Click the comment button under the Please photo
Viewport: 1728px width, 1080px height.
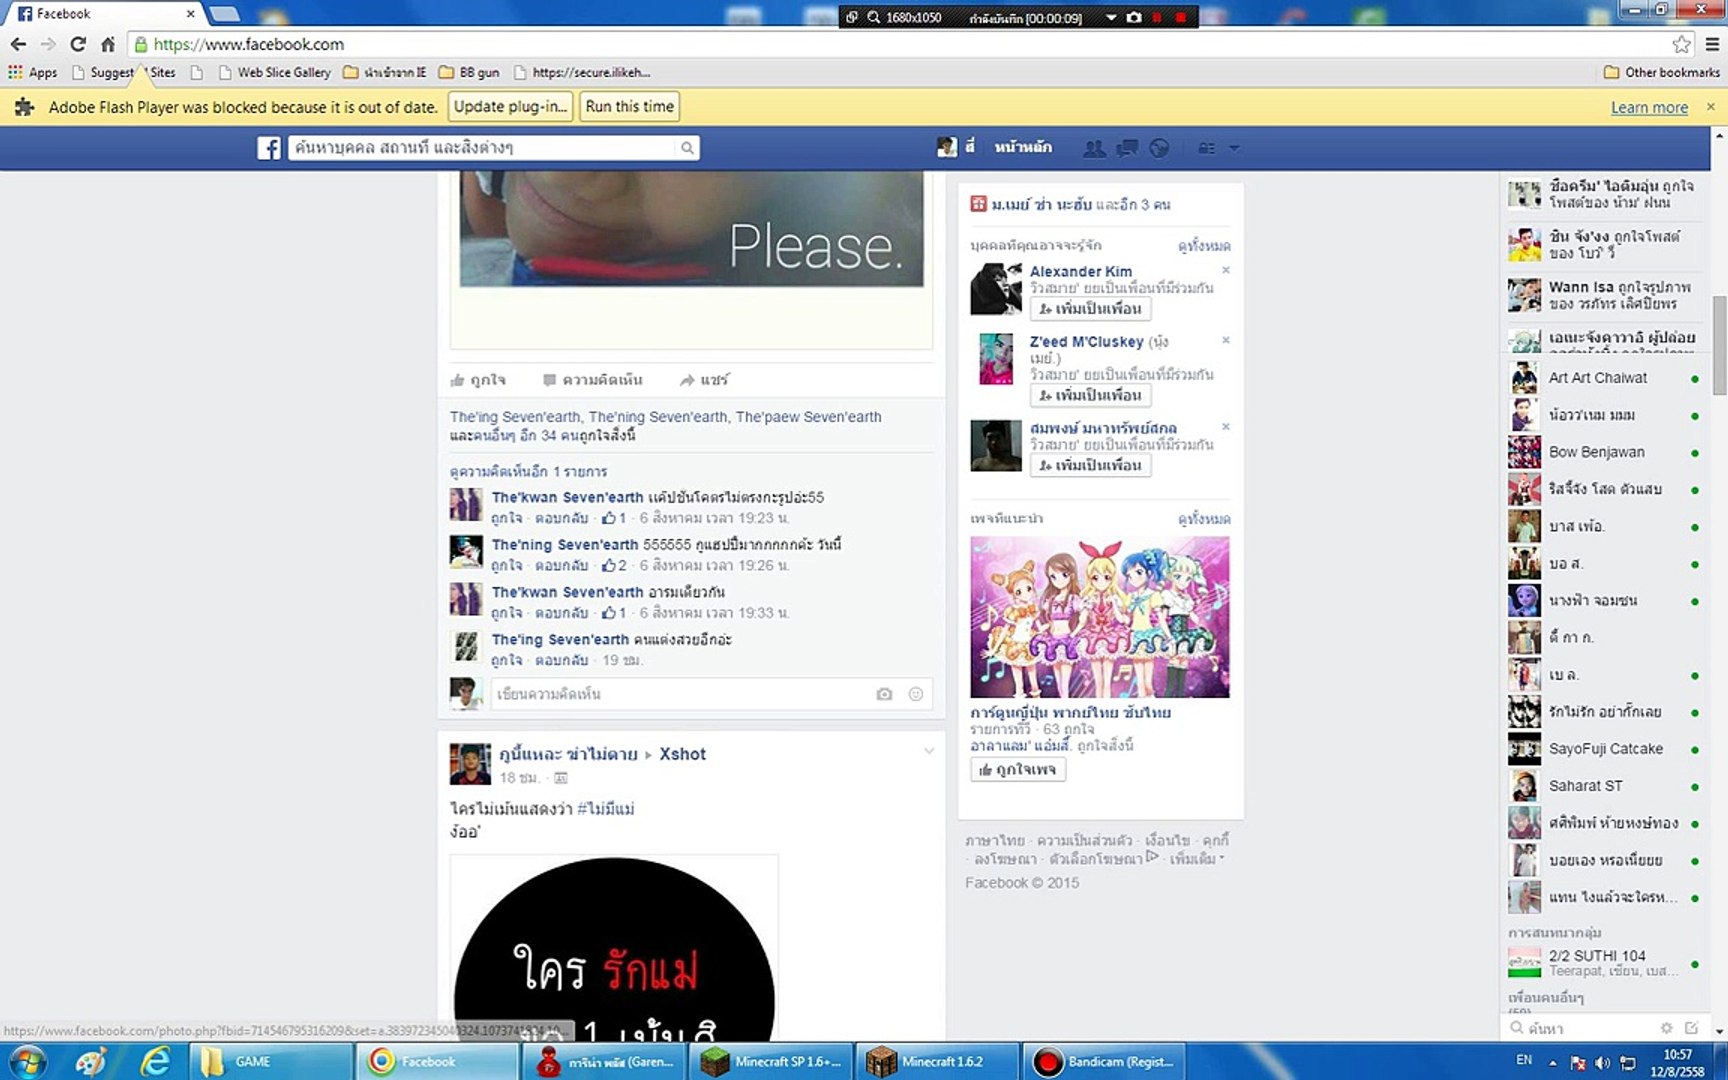click(593, 380)
